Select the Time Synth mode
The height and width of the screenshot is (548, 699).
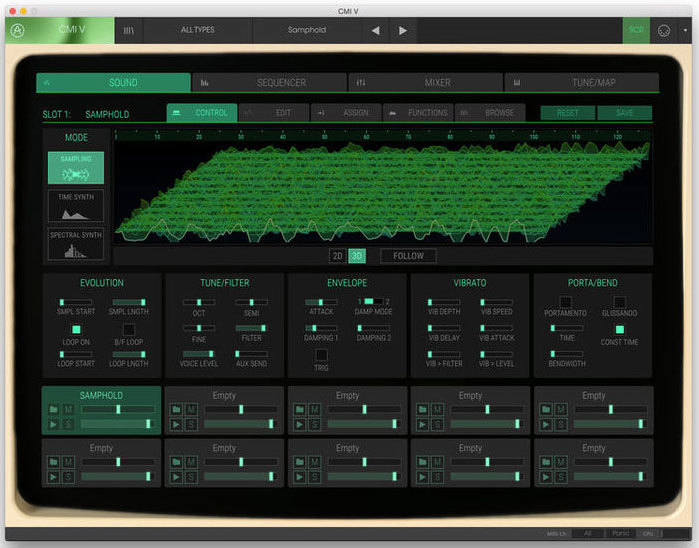[x=75, y=206]
